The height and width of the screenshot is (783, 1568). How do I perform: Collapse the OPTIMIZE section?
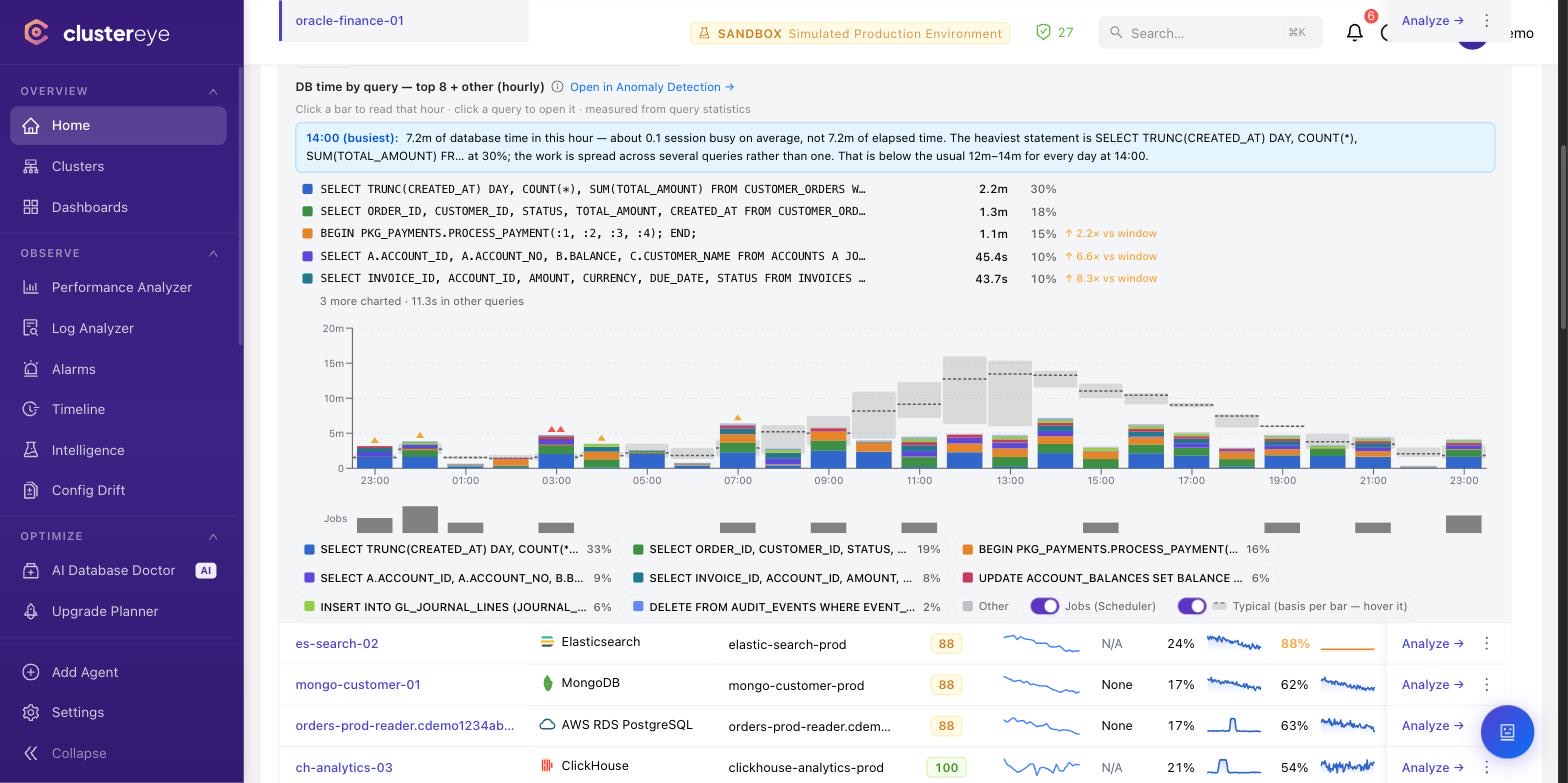point(213,537)
